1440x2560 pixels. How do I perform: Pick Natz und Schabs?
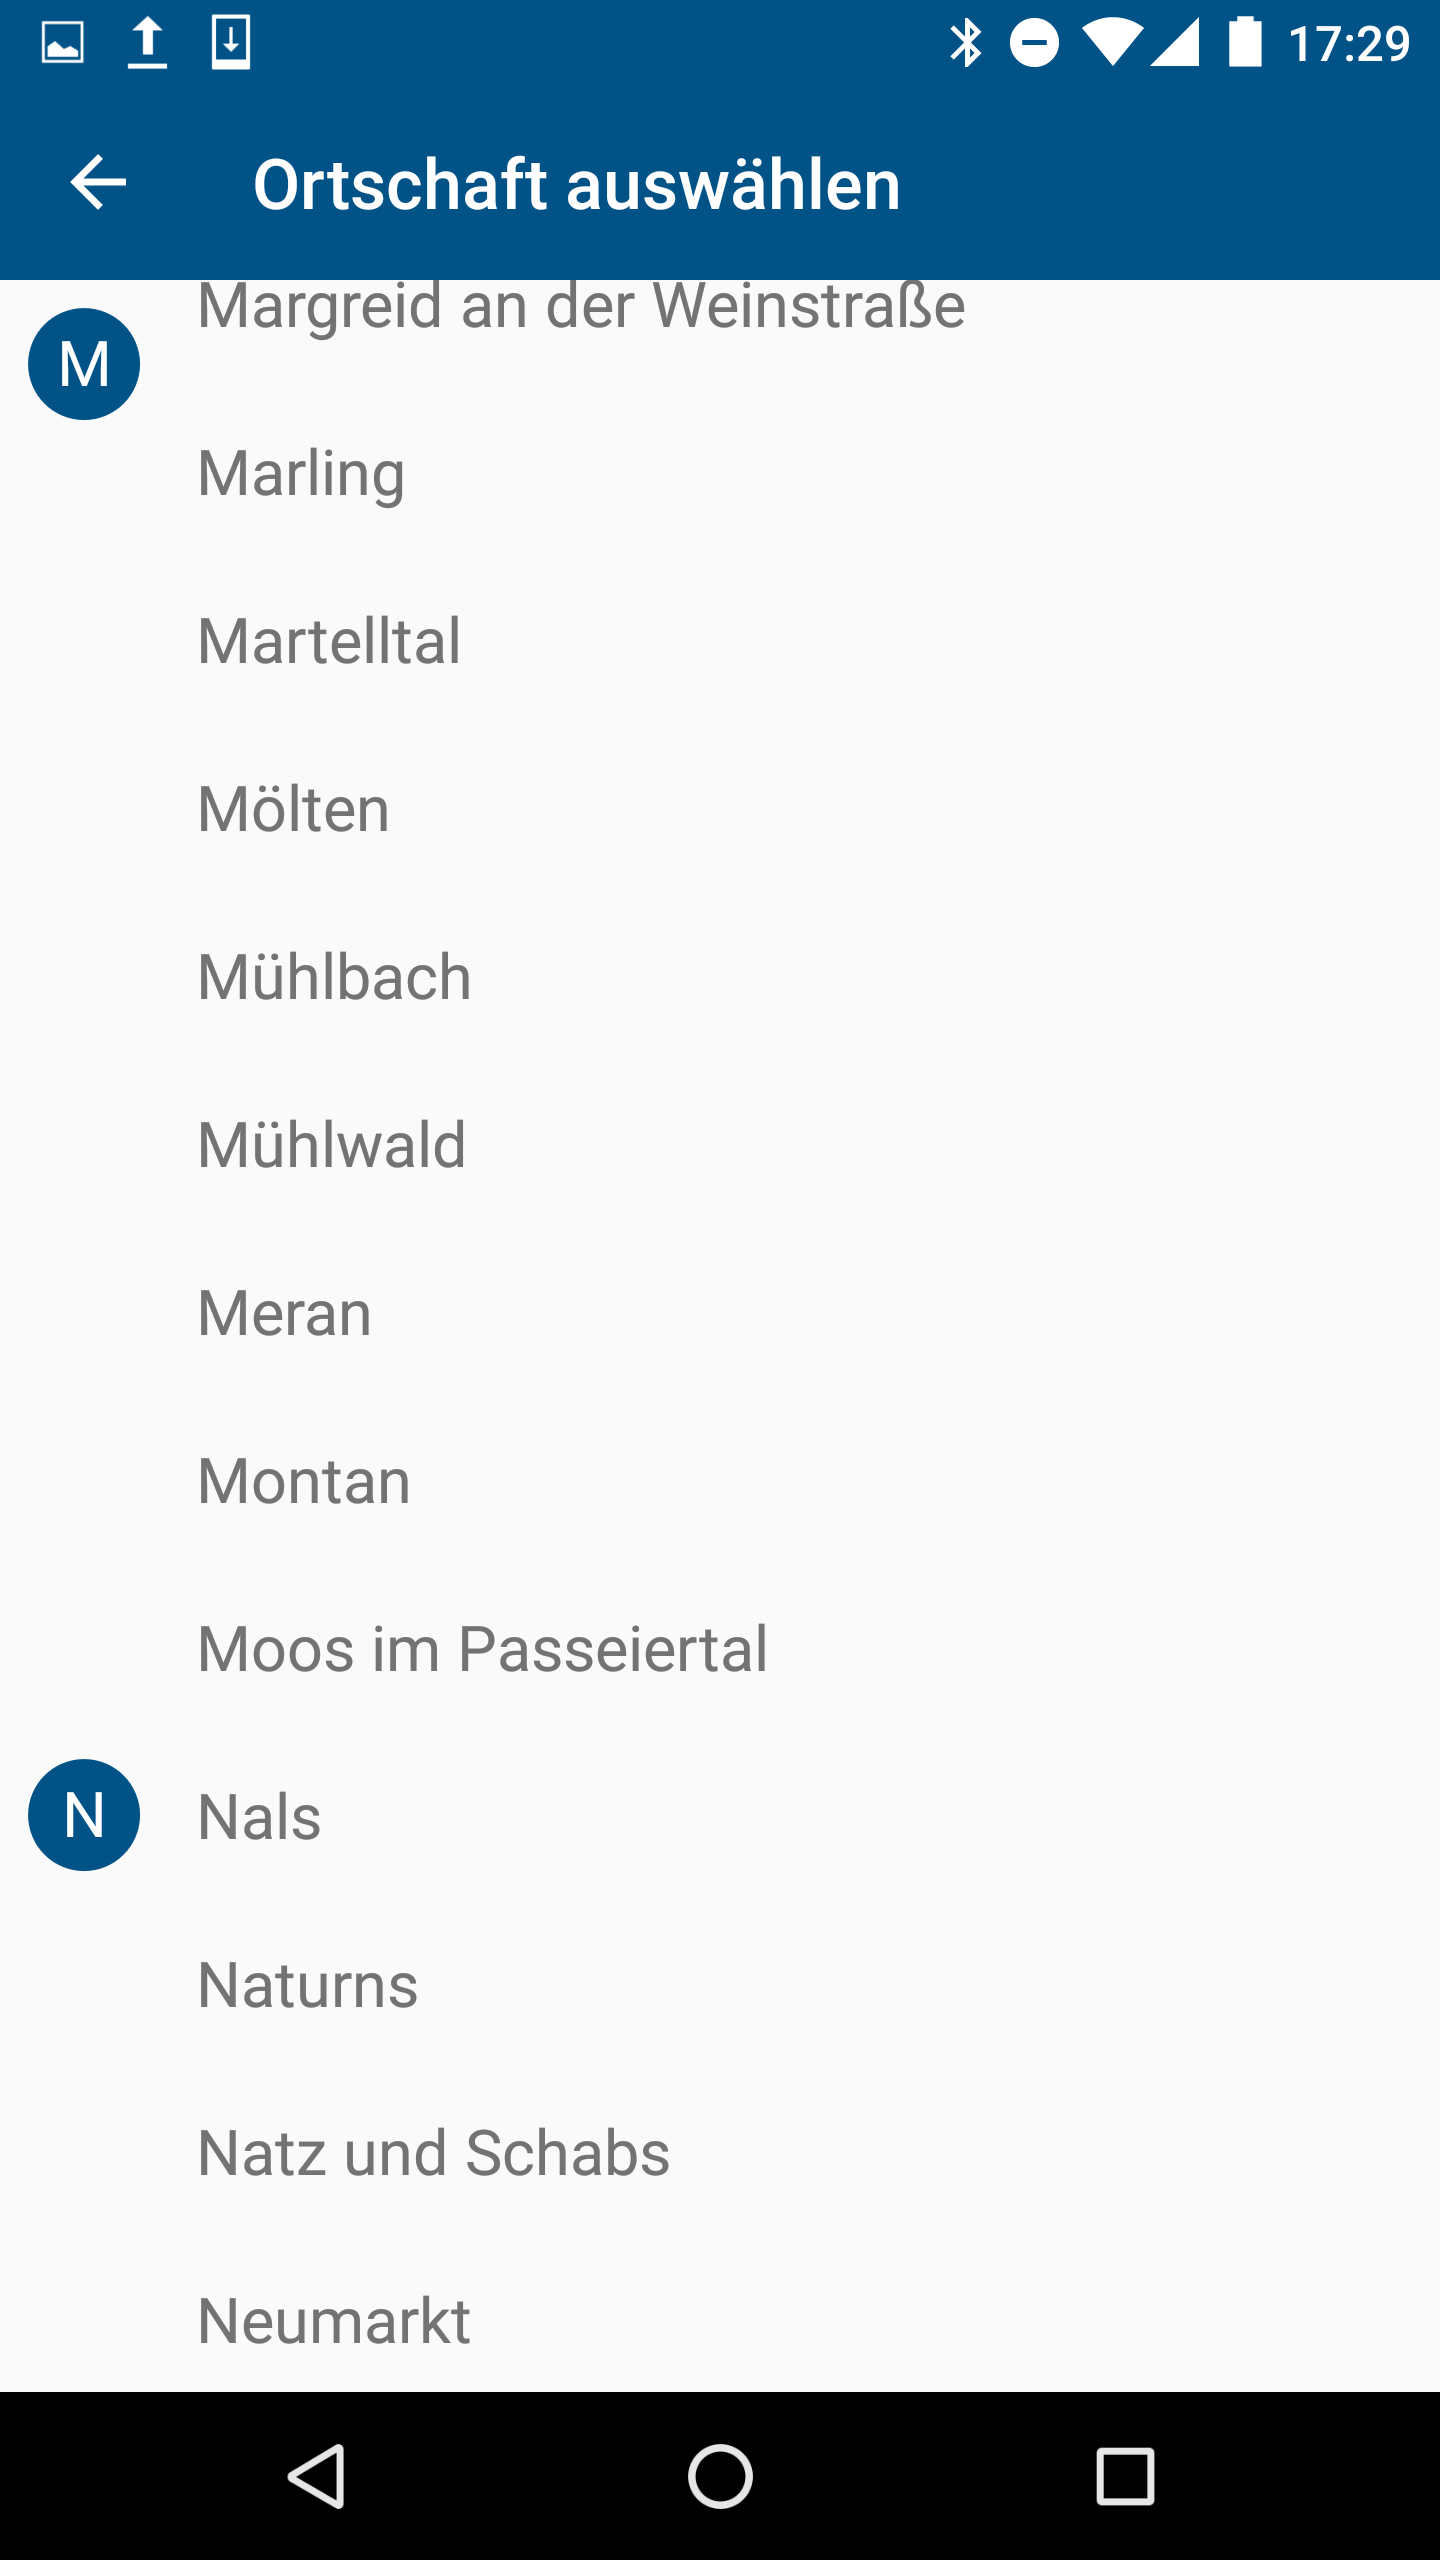coord(434,2153)
